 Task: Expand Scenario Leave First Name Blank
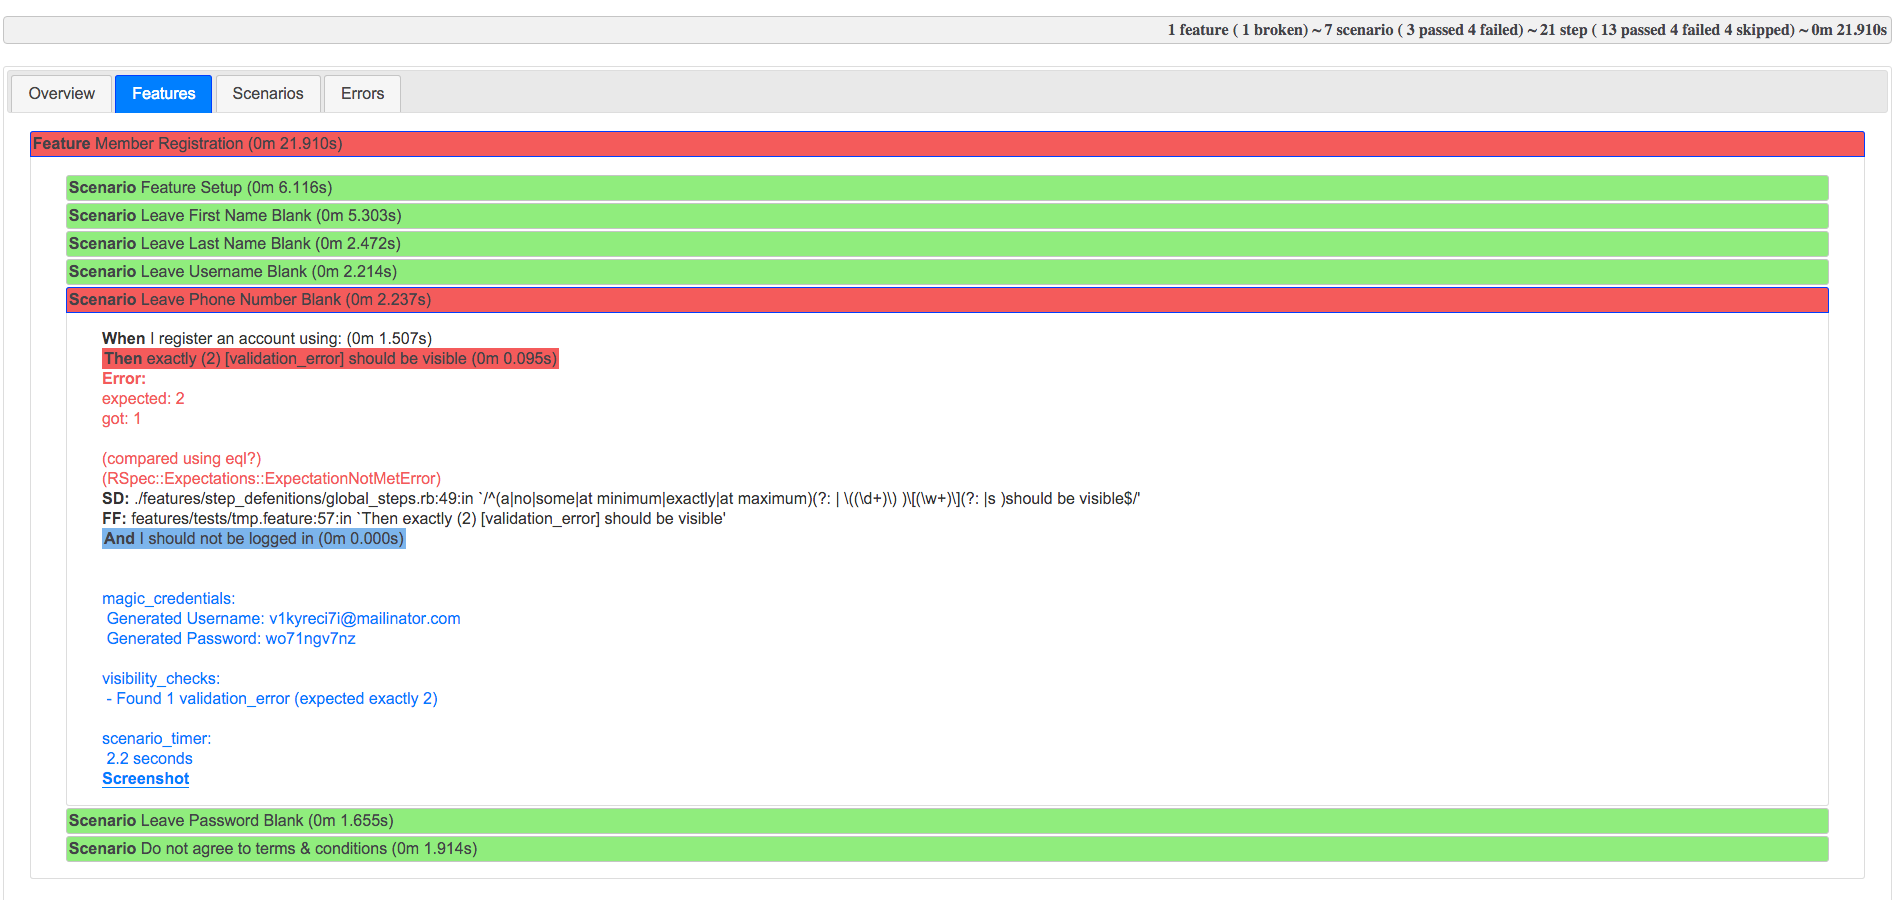click(947, 216)
